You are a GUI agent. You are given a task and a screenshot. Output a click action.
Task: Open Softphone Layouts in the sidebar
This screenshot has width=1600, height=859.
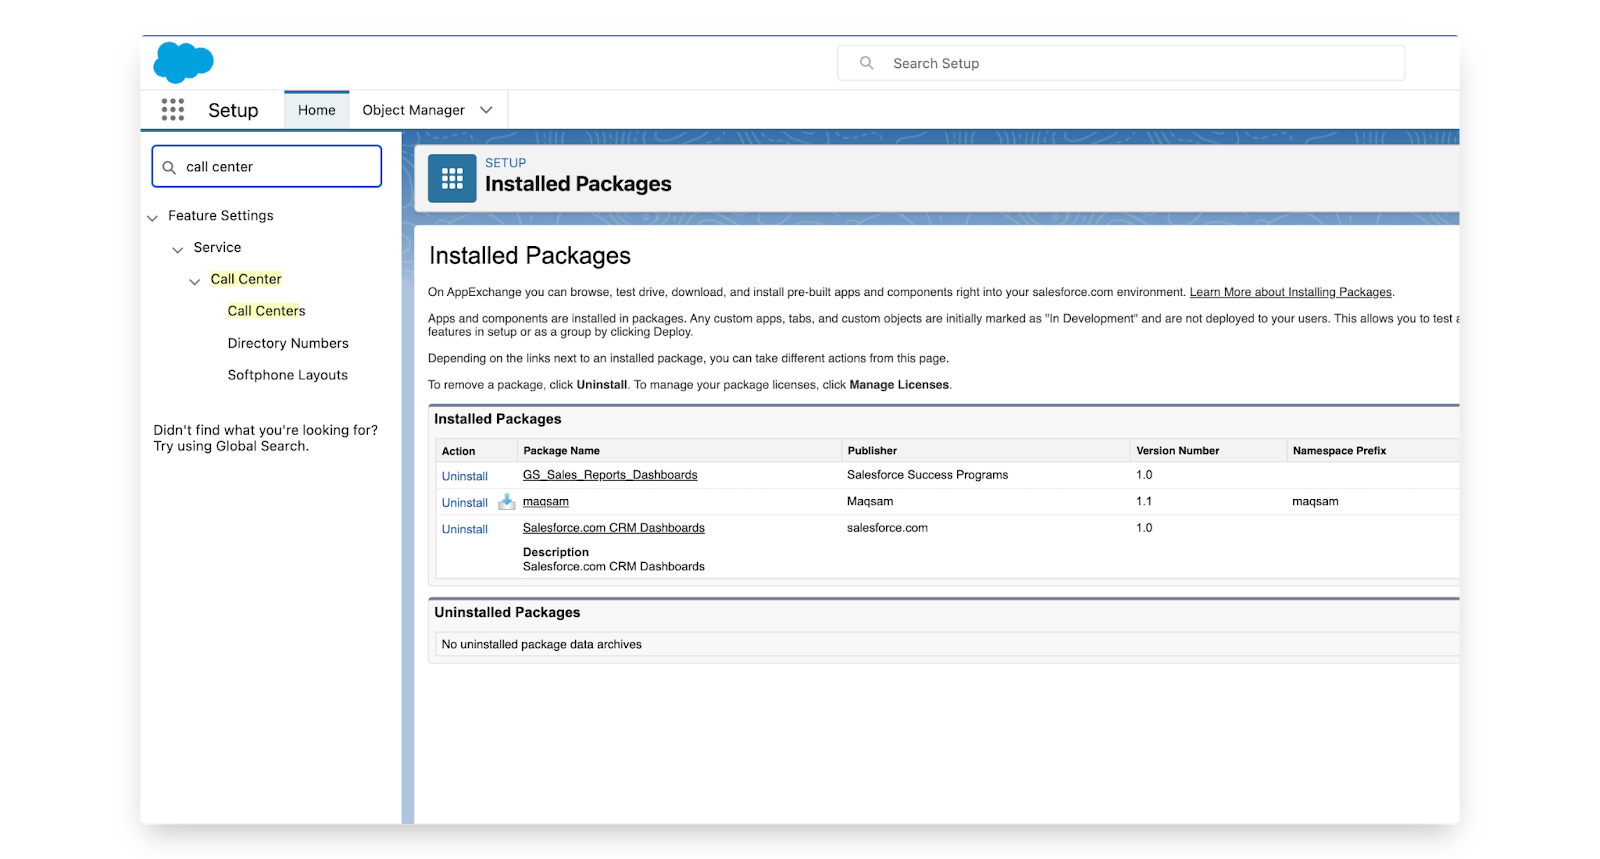288,375
